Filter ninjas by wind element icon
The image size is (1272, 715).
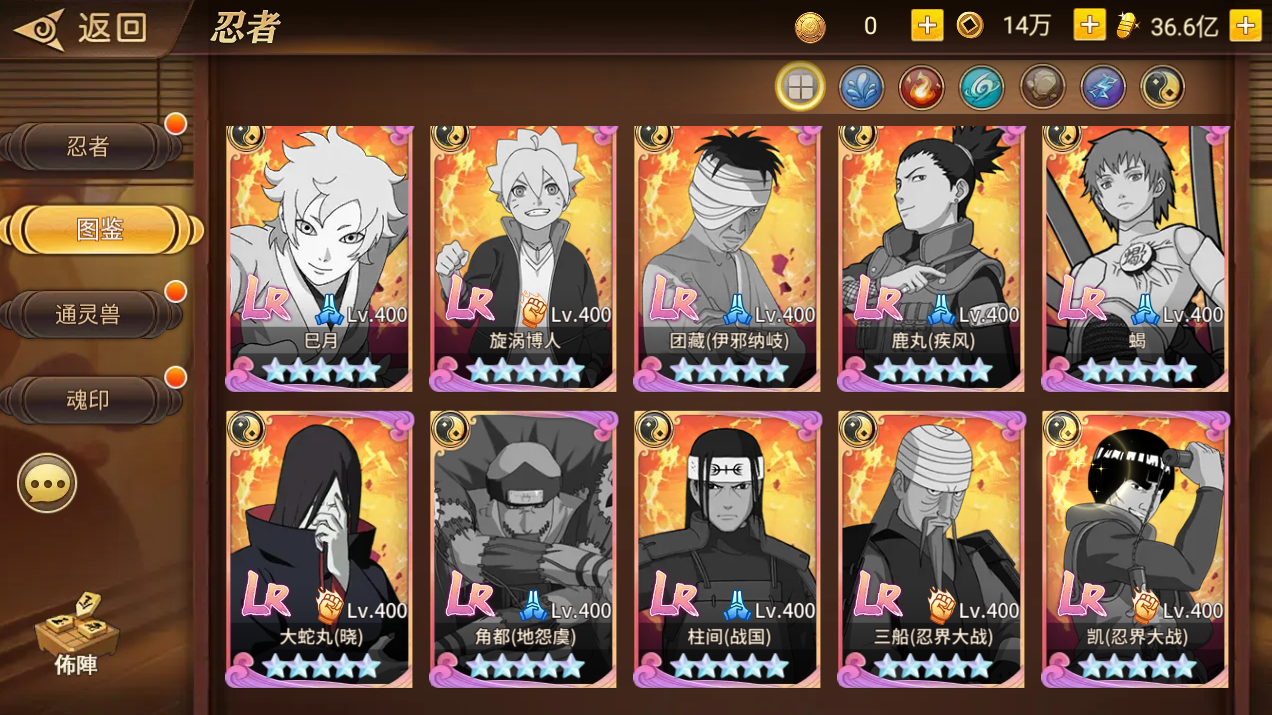coord(981,87)
